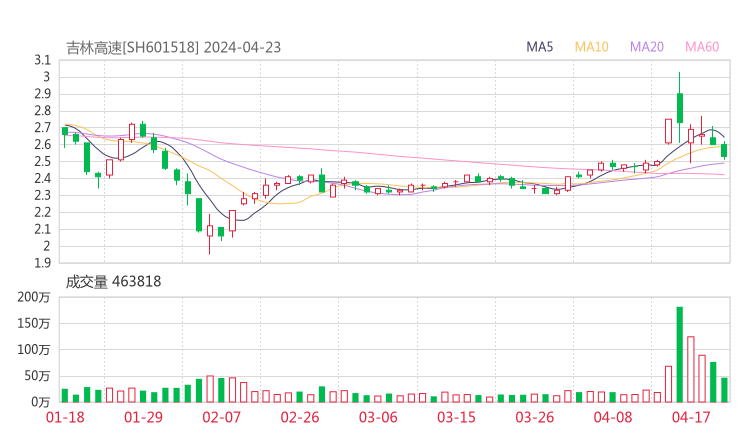Screen dimensions: 740x440
Task: Click the 01-18 date axis label
Action: point(65,417)
